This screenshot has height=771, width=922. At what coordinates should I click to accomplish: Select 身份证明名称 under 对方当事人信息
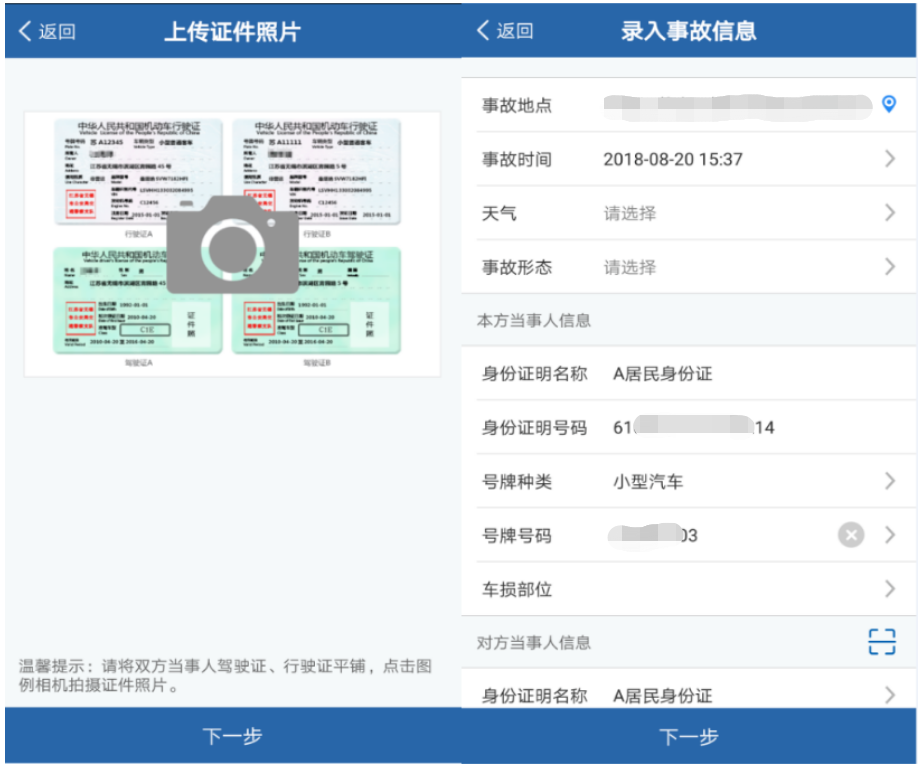coord(690,694)
